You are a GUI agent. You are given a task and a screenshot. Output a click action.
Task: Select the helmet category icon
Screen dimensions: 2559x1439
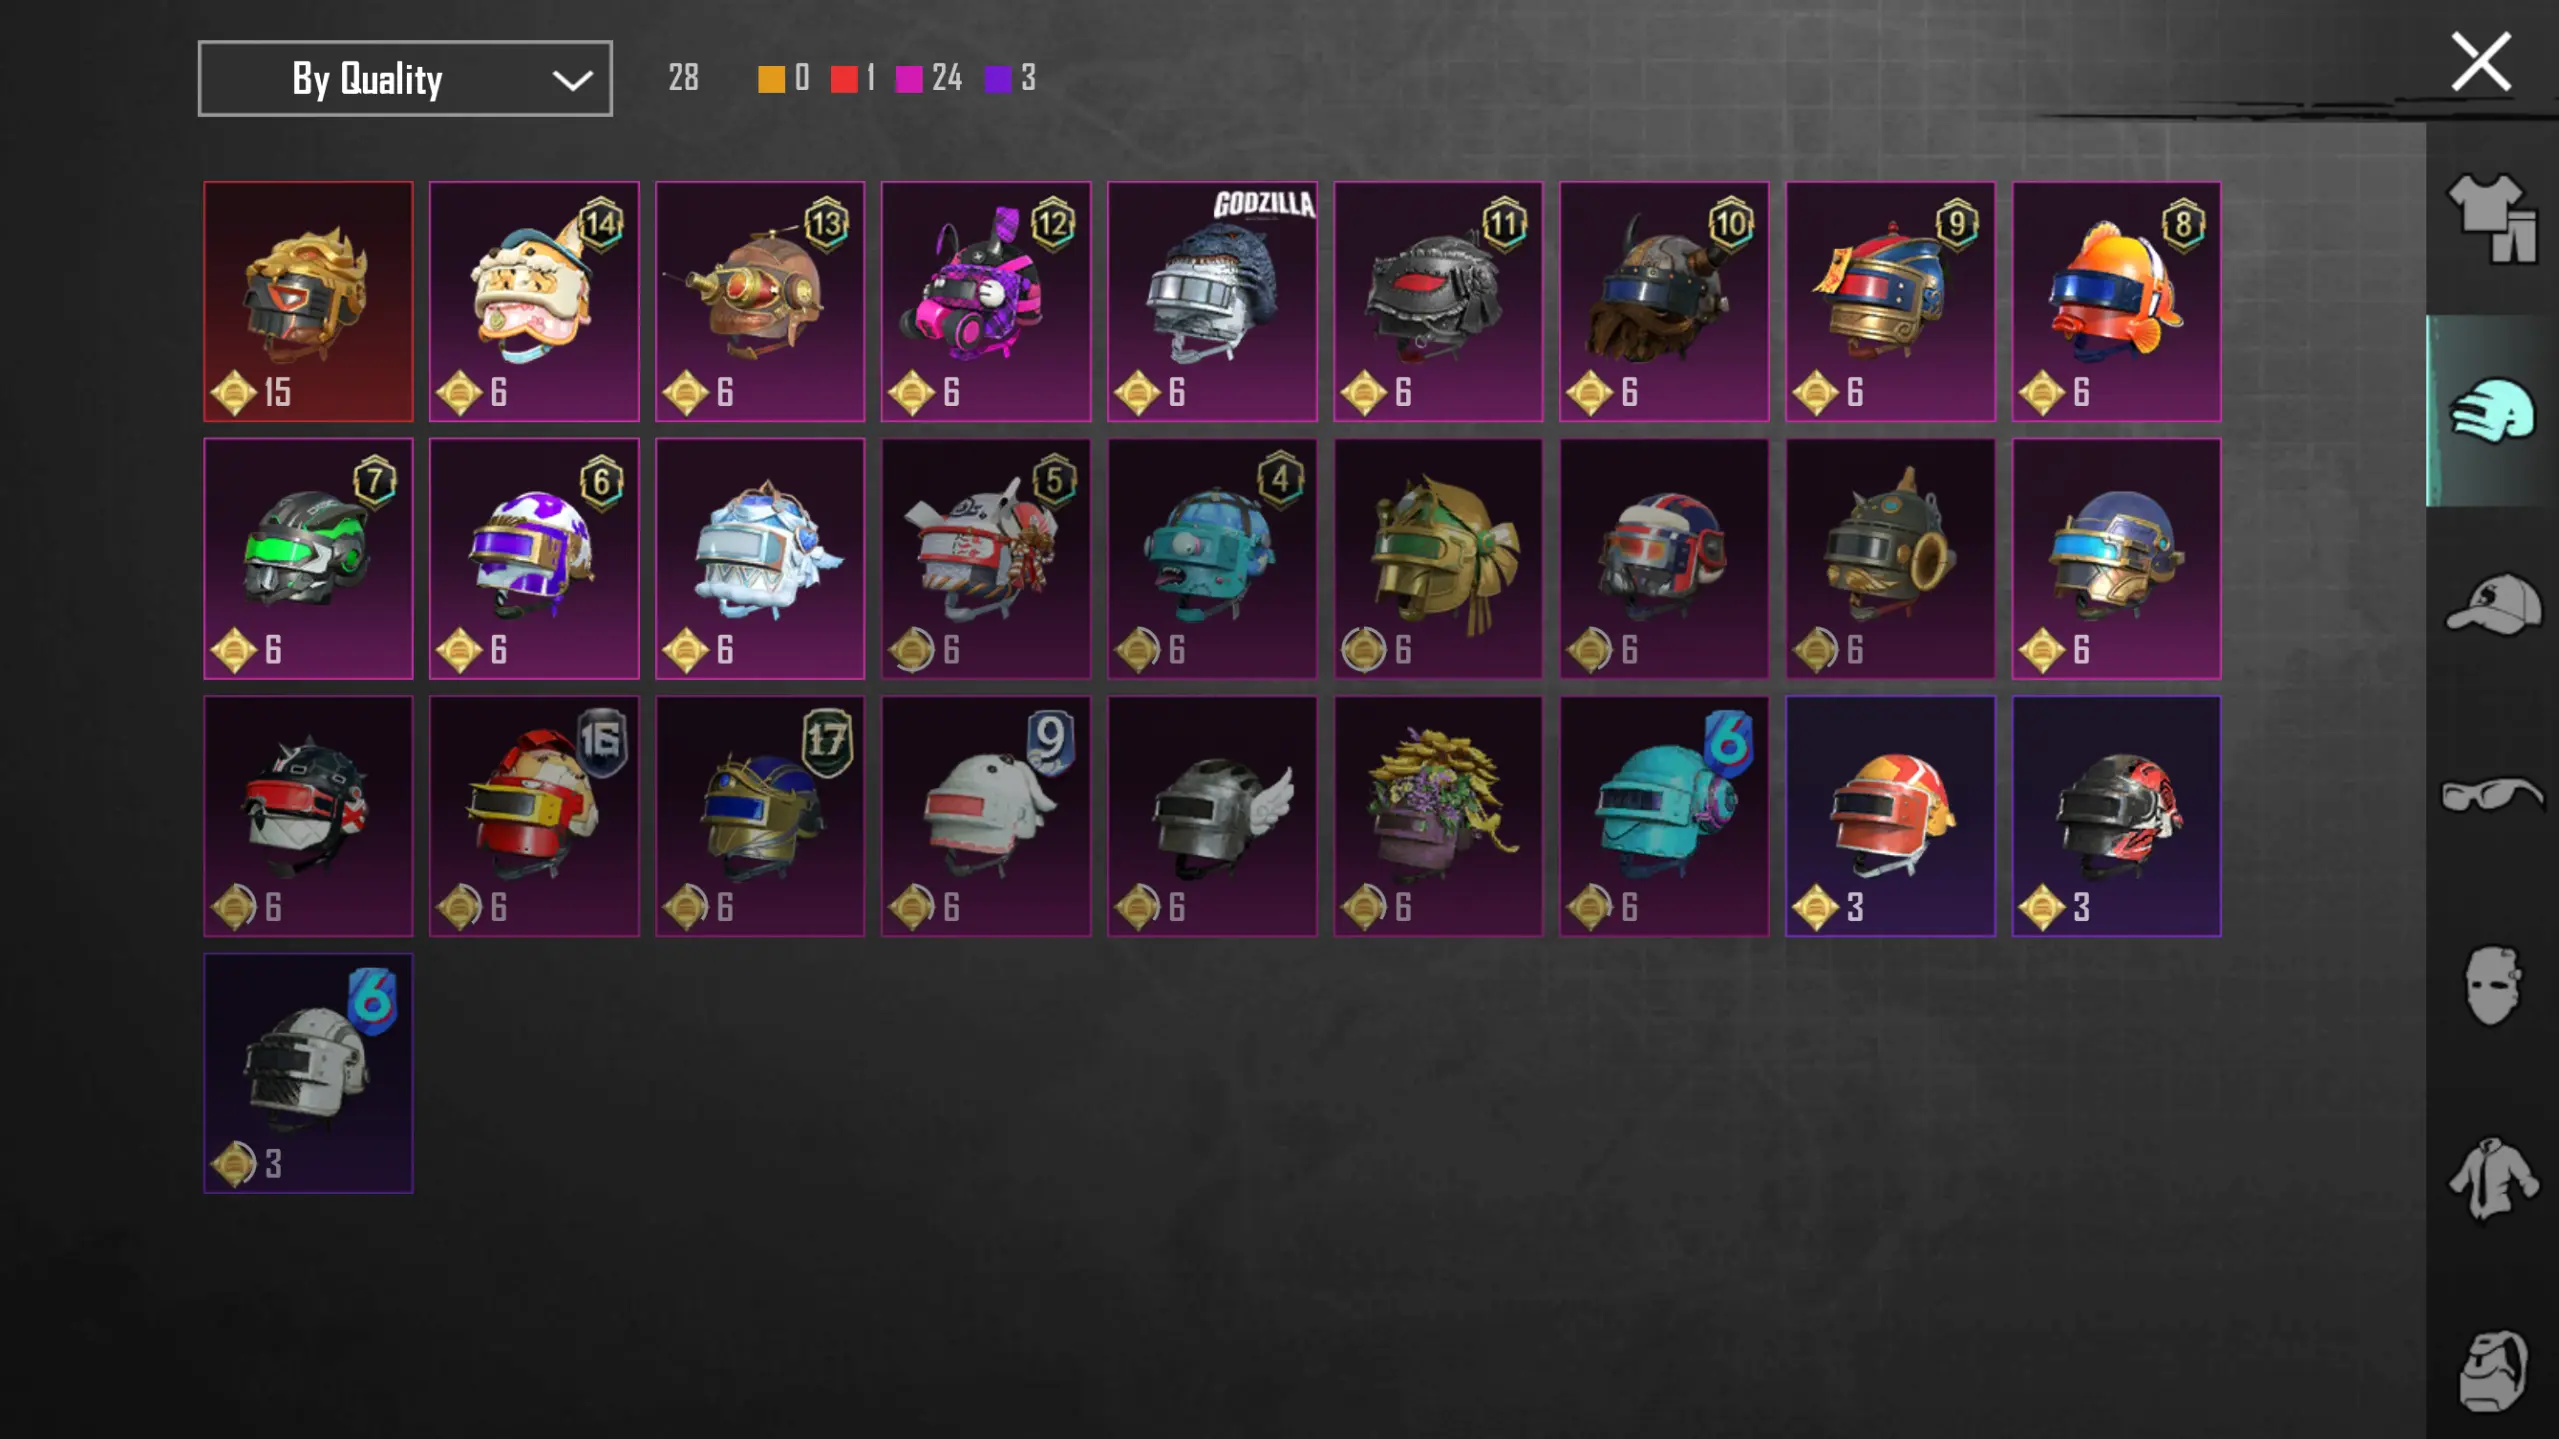(x=2491, y=410)
